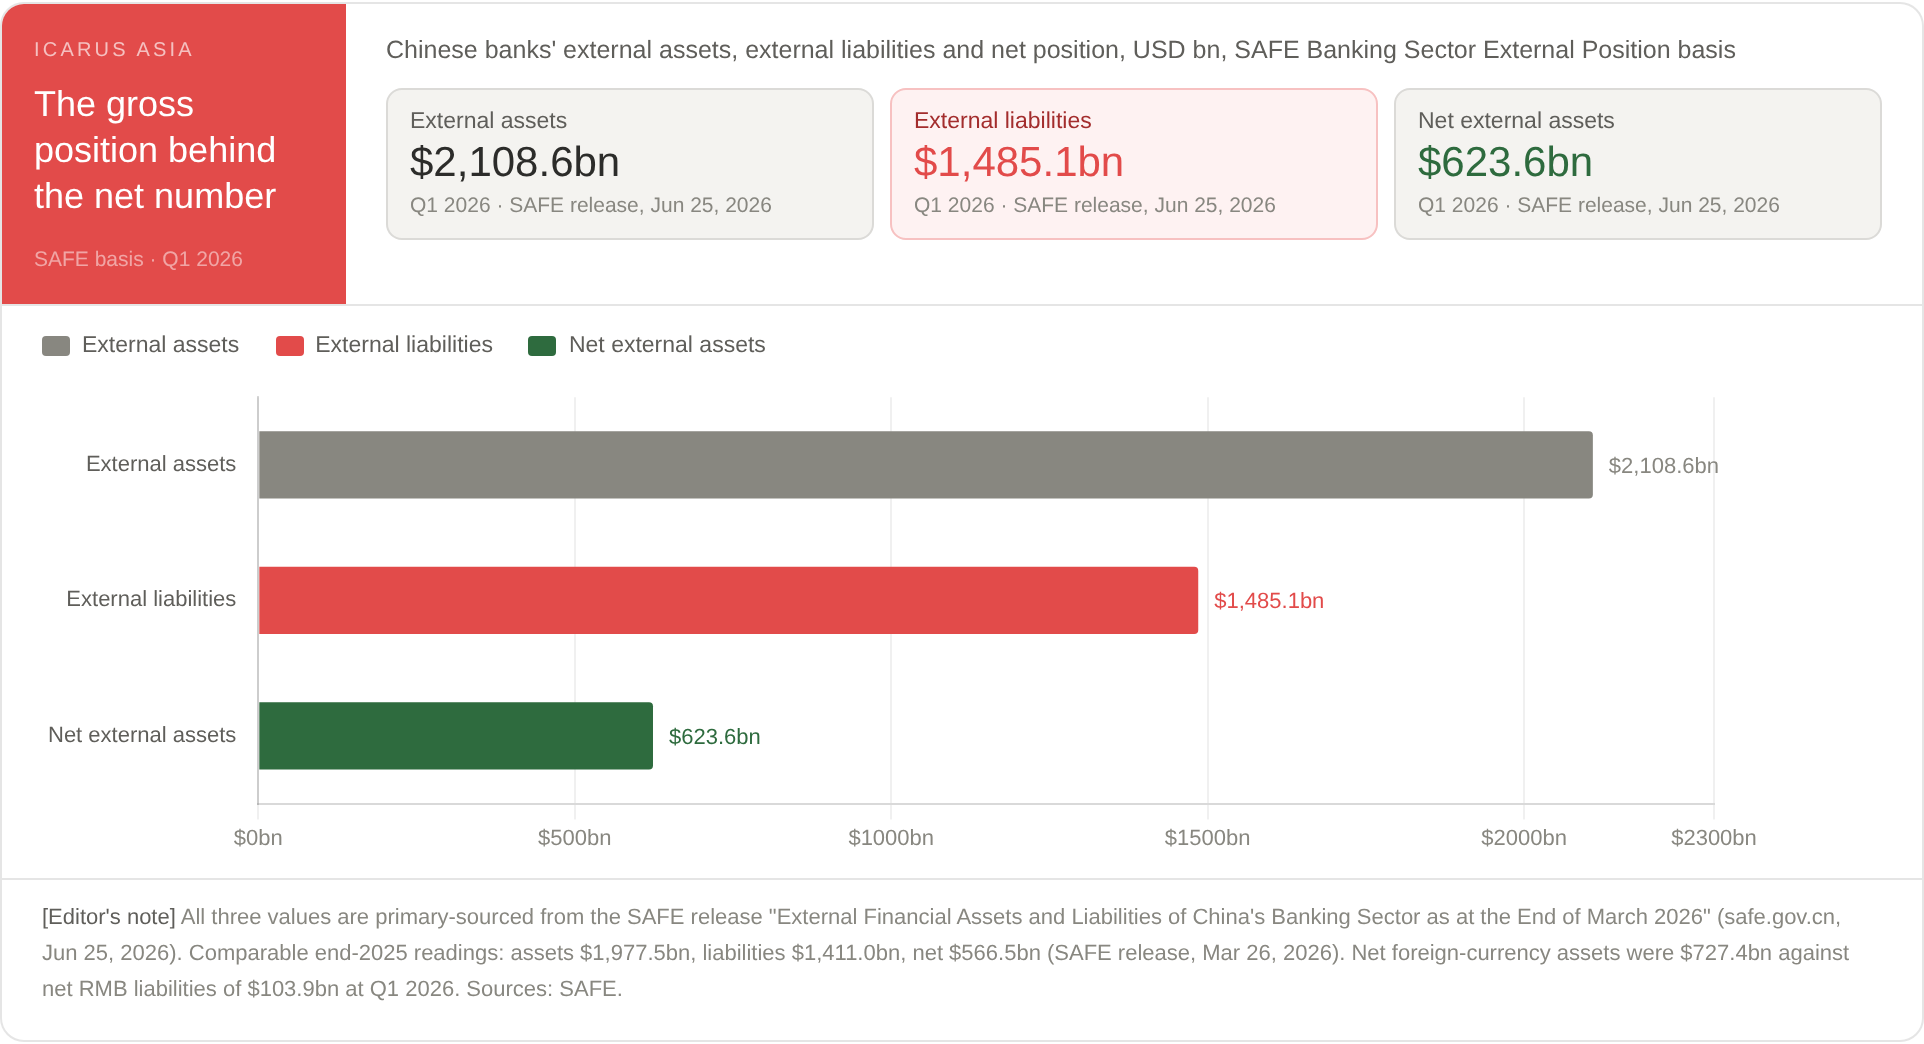Click the [Editor's note] label
The height and width of the screenshot is (1044, 1924).
coord(109,917)
